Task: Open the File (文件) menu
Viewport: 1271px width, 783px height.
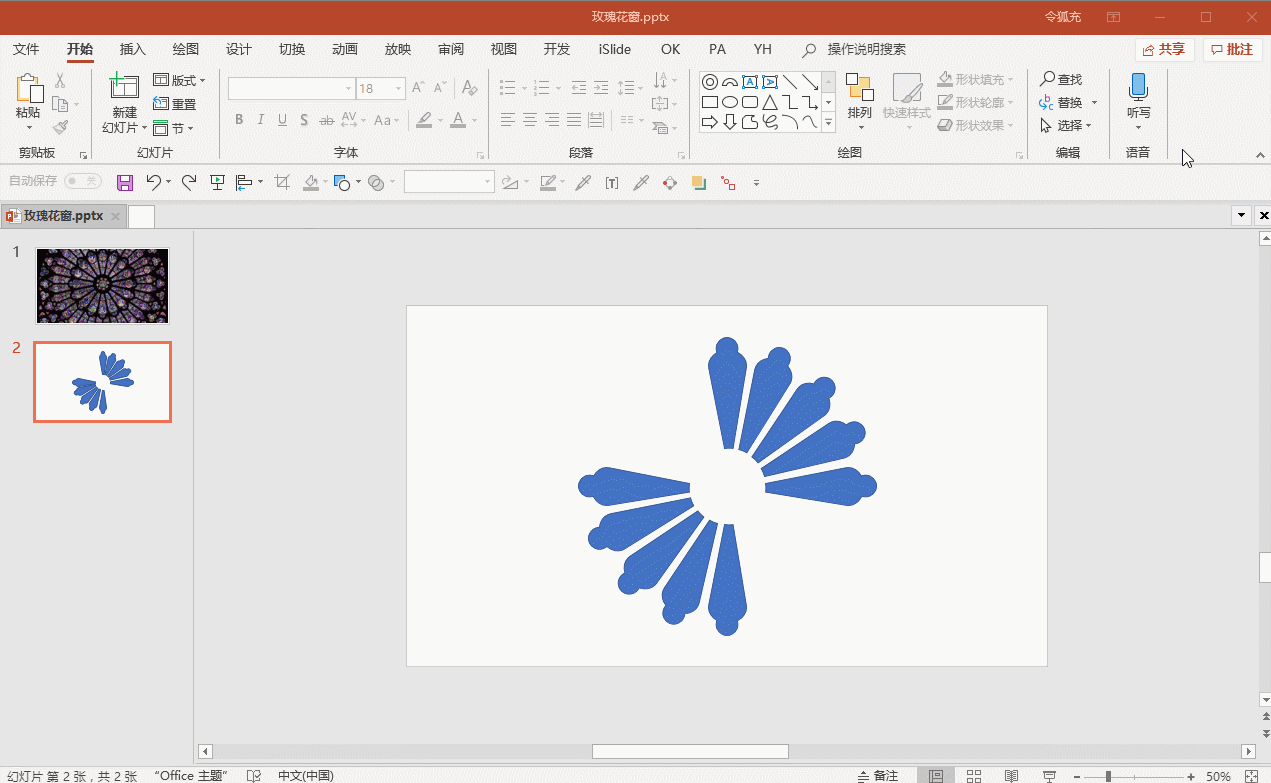Action: point(26,49)
